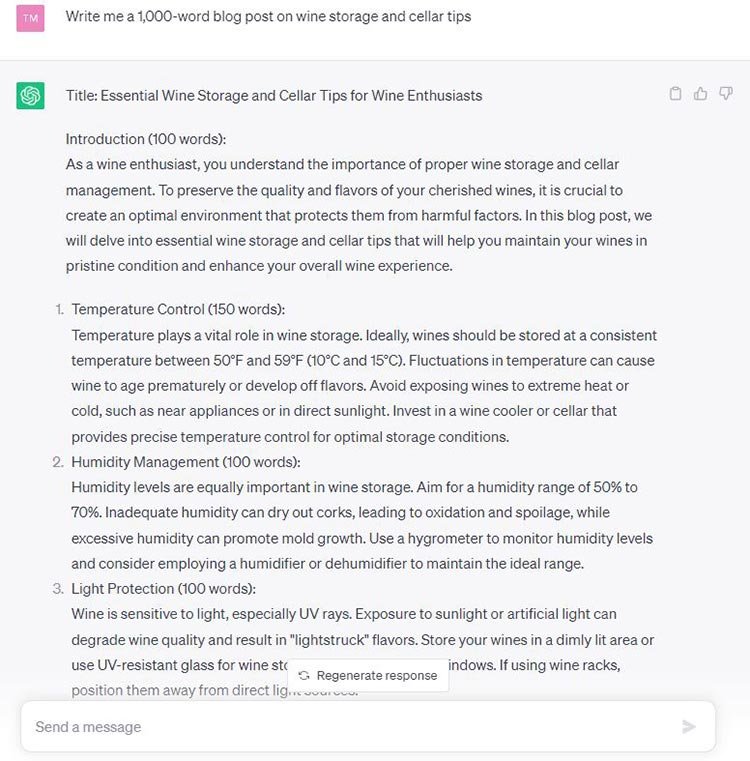Click the Humidity Management (100 words) heading
Viewport: 750px width, 761px height.
tap(185, 462)
